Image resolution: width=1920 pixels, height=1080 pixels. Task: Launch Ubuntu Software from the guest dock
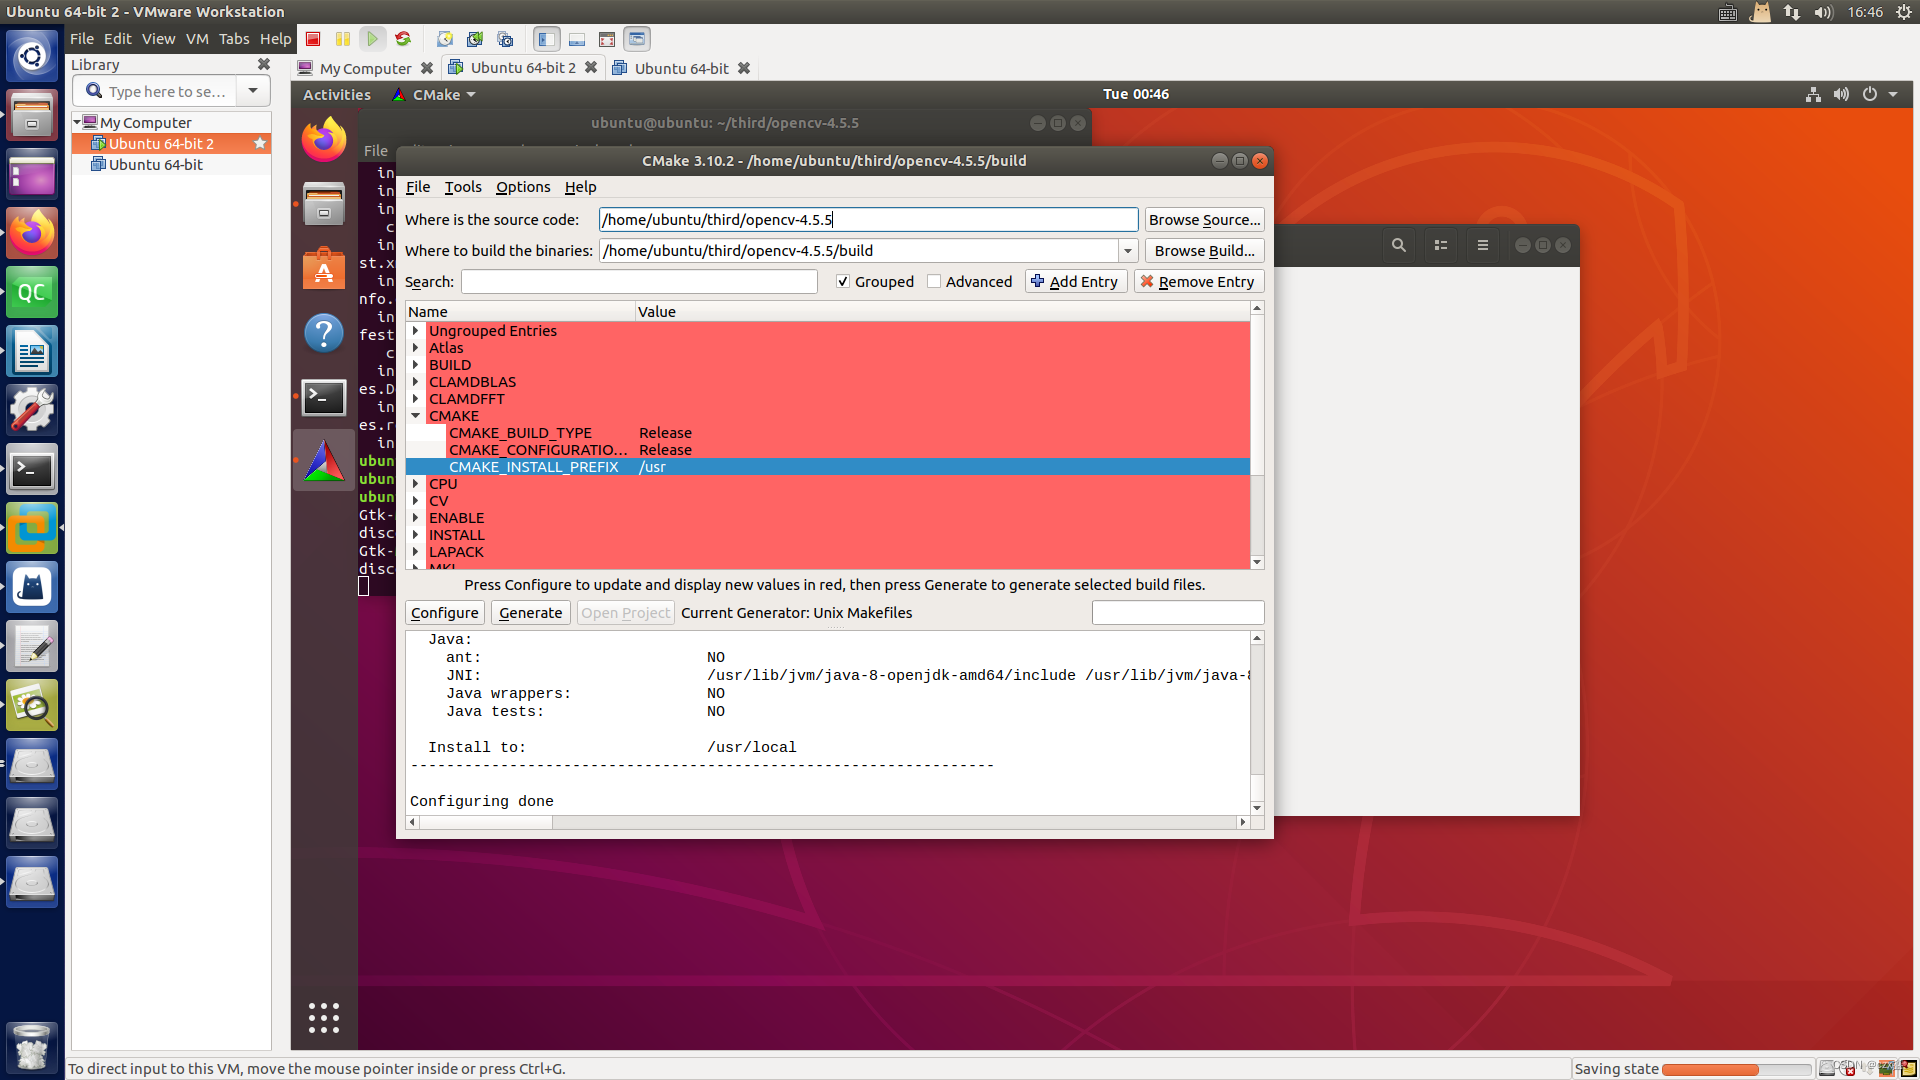coord(324,268)
